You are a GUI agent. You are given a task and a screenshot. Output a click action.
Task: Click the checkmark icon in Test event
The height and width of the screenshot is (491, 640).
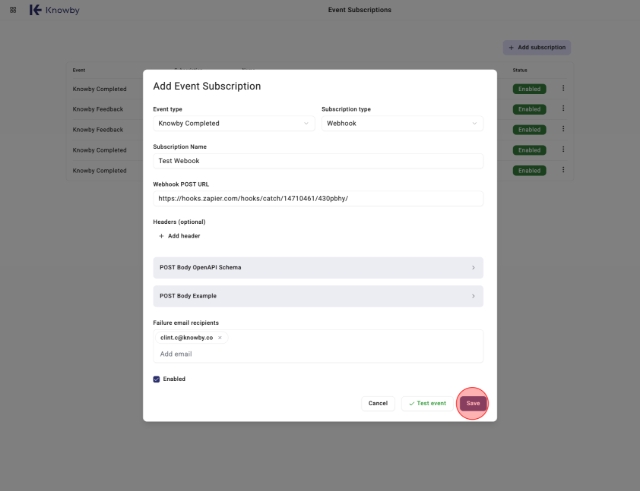(x=411, y=403)
